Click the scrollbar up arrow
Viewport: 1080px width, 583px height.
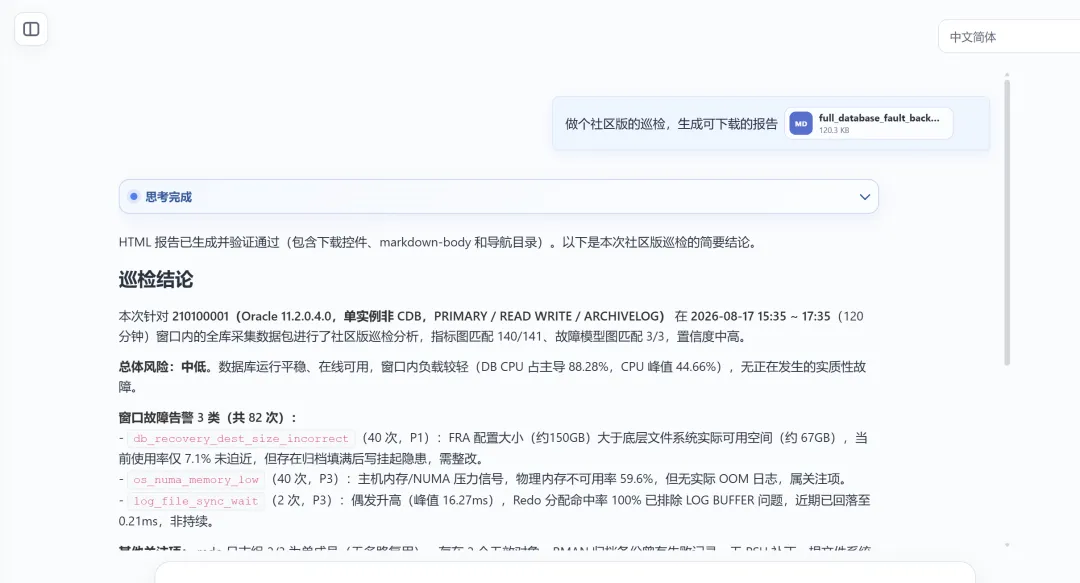[x=1006, y=74]
